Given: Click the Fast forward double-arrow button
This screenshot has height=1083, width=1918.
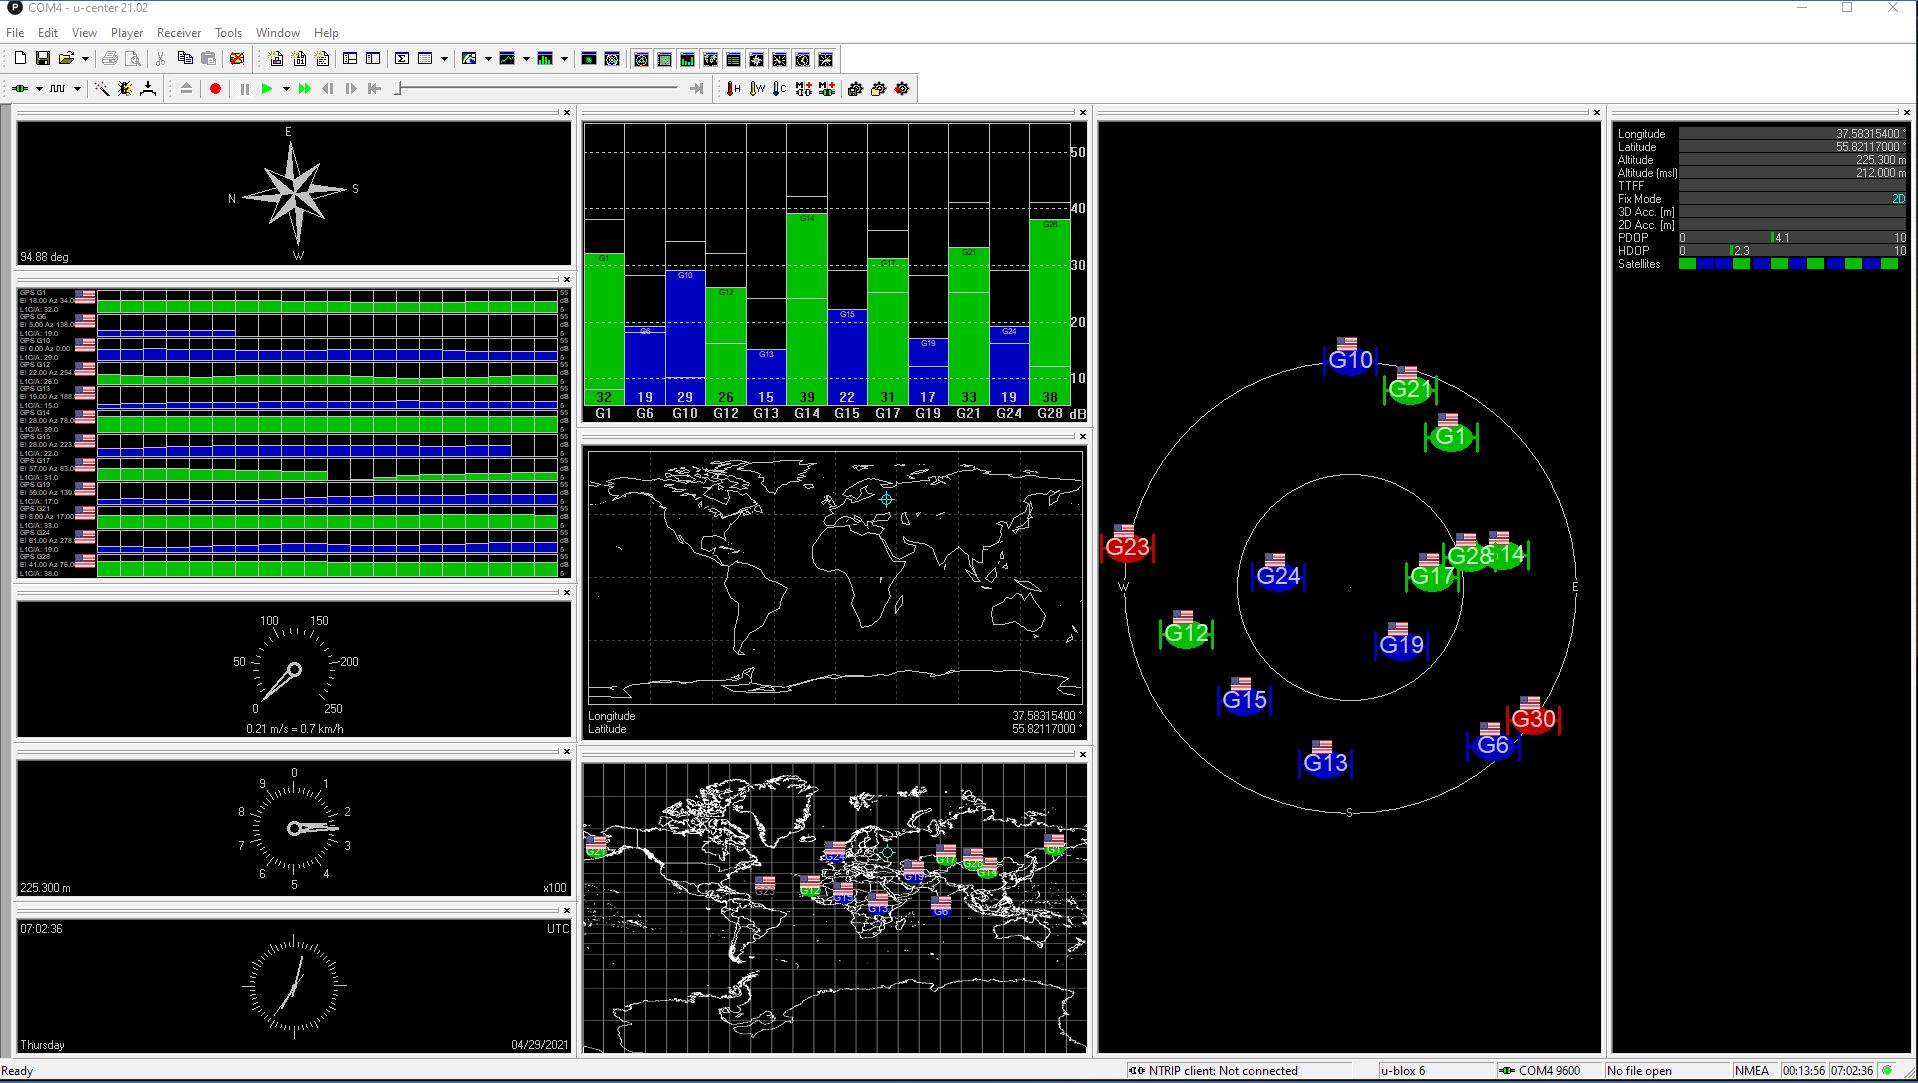Looking at the screenshot, I should point(305,89).
